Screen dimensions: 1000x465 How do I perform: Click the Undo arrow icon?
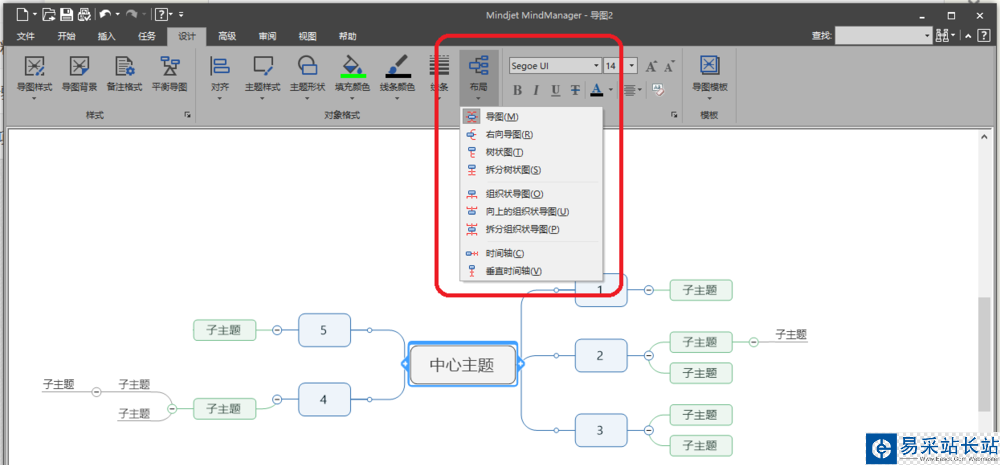(x=106, y=13)
